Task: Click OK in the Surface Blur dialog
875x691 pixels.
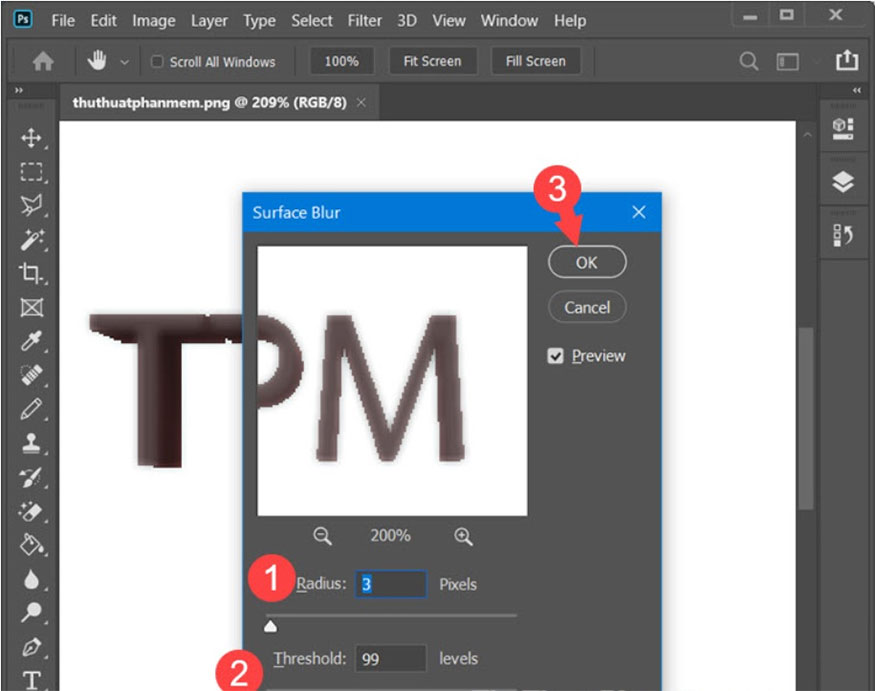Action: 587,261
